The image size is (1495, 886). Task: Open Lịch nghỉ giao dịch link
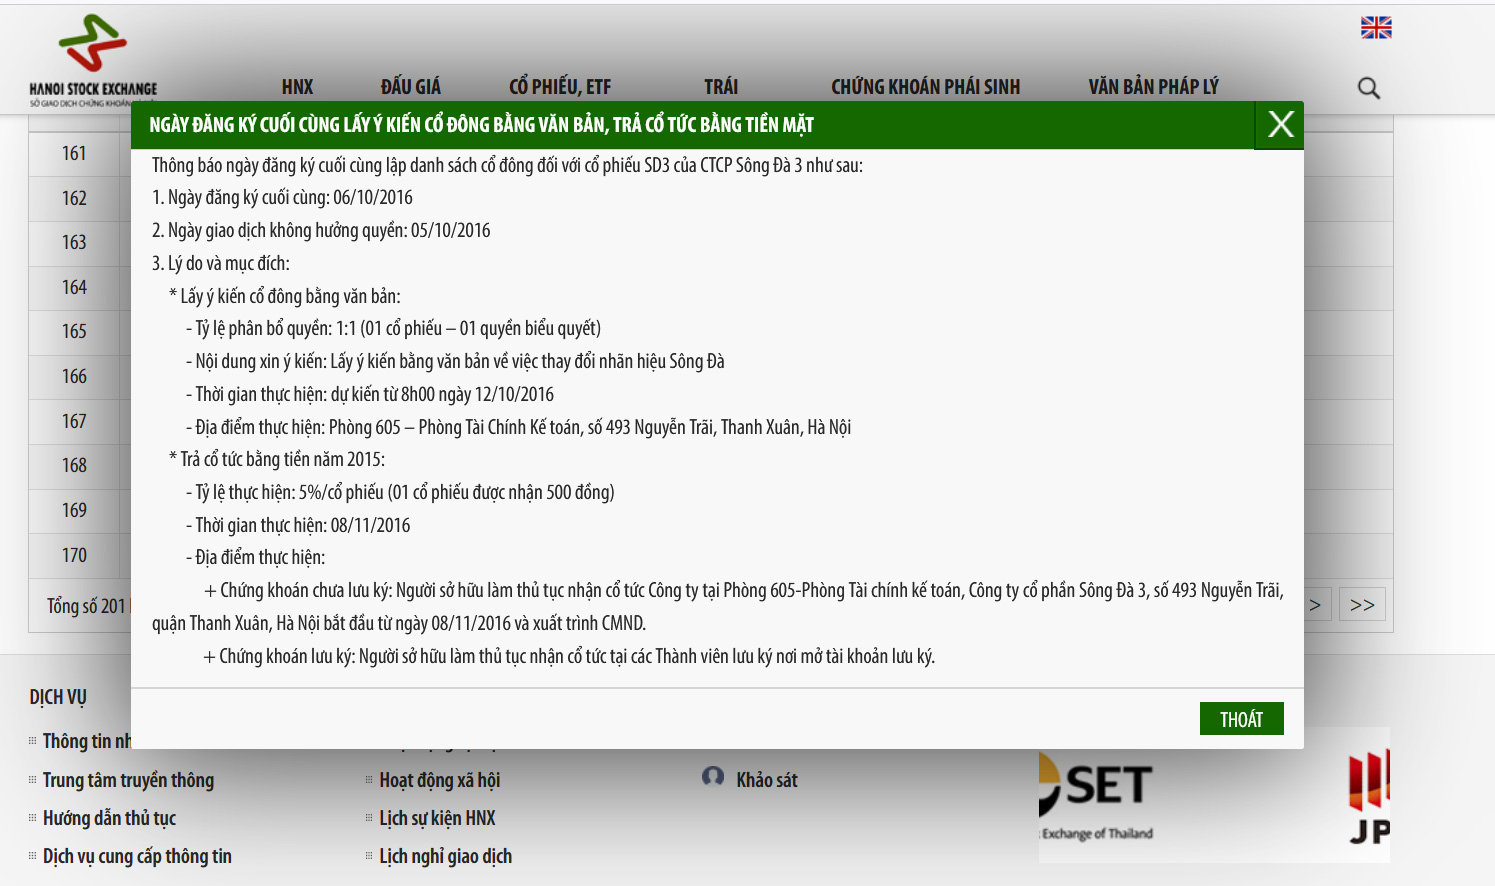[x=445, y=856]
